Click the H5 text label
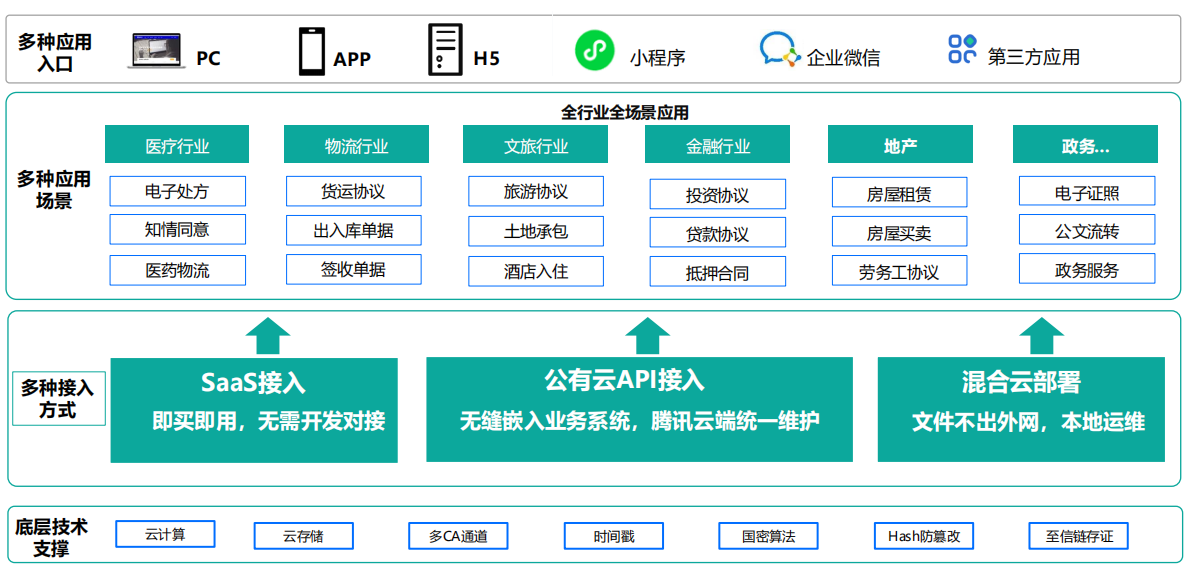 486,58
